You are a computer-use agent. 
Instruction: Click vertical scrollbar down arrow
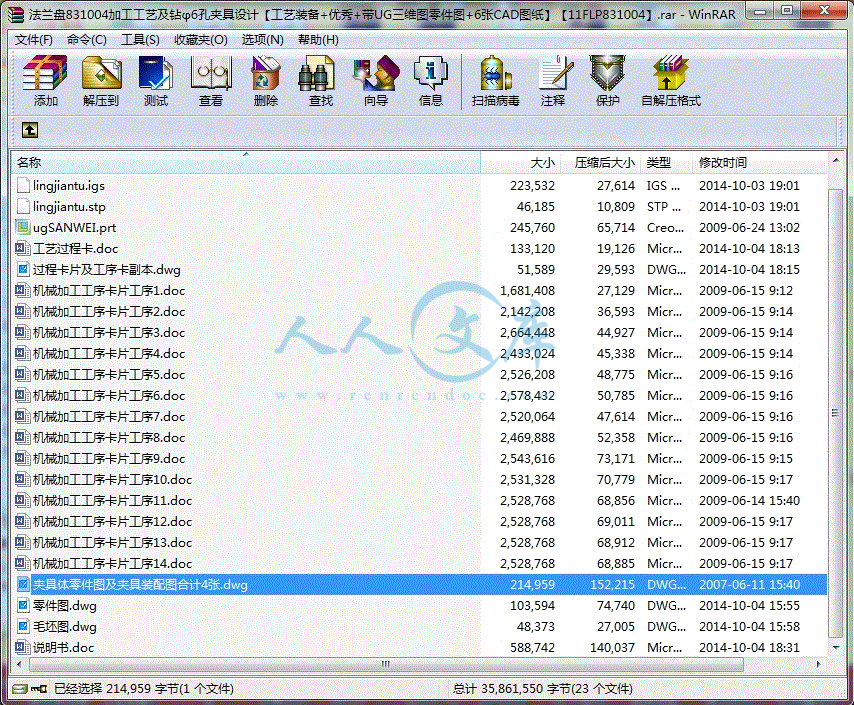pyautogui.click(x=835, y=647)
